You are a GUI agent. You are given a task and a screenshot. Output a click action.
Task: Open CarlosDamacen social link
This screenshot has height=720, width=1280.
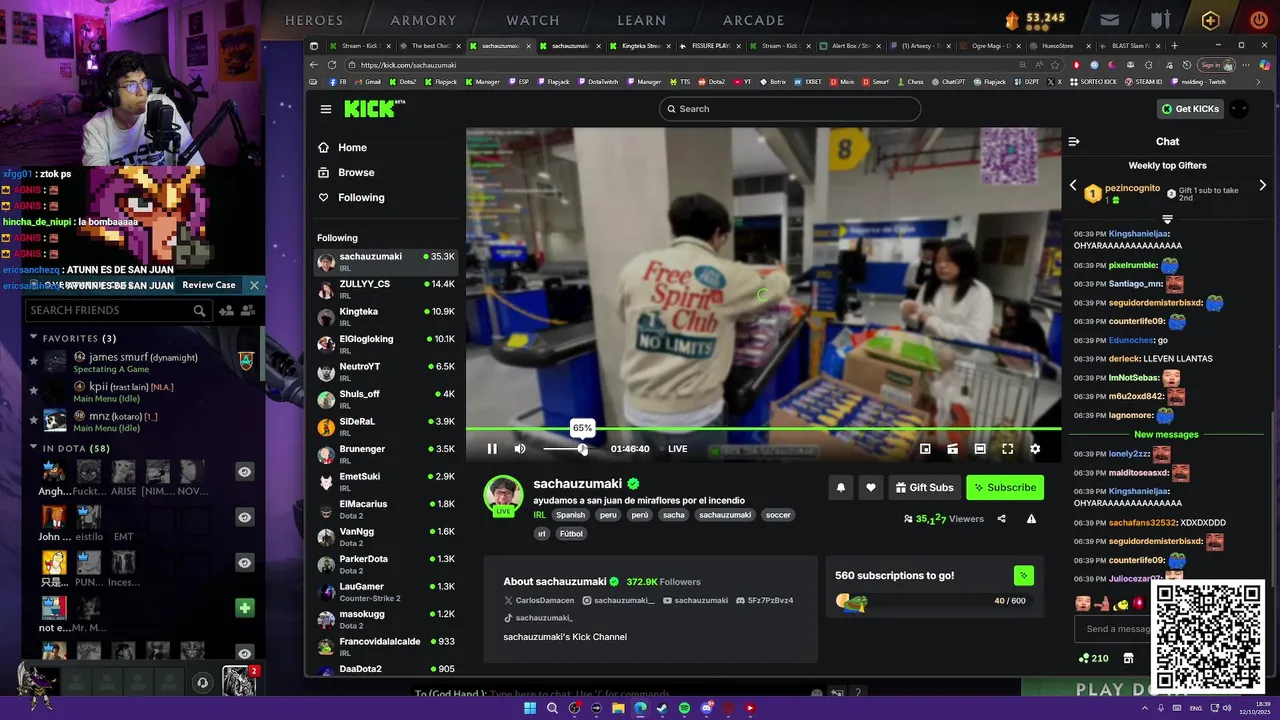click(x=538, y=601)
